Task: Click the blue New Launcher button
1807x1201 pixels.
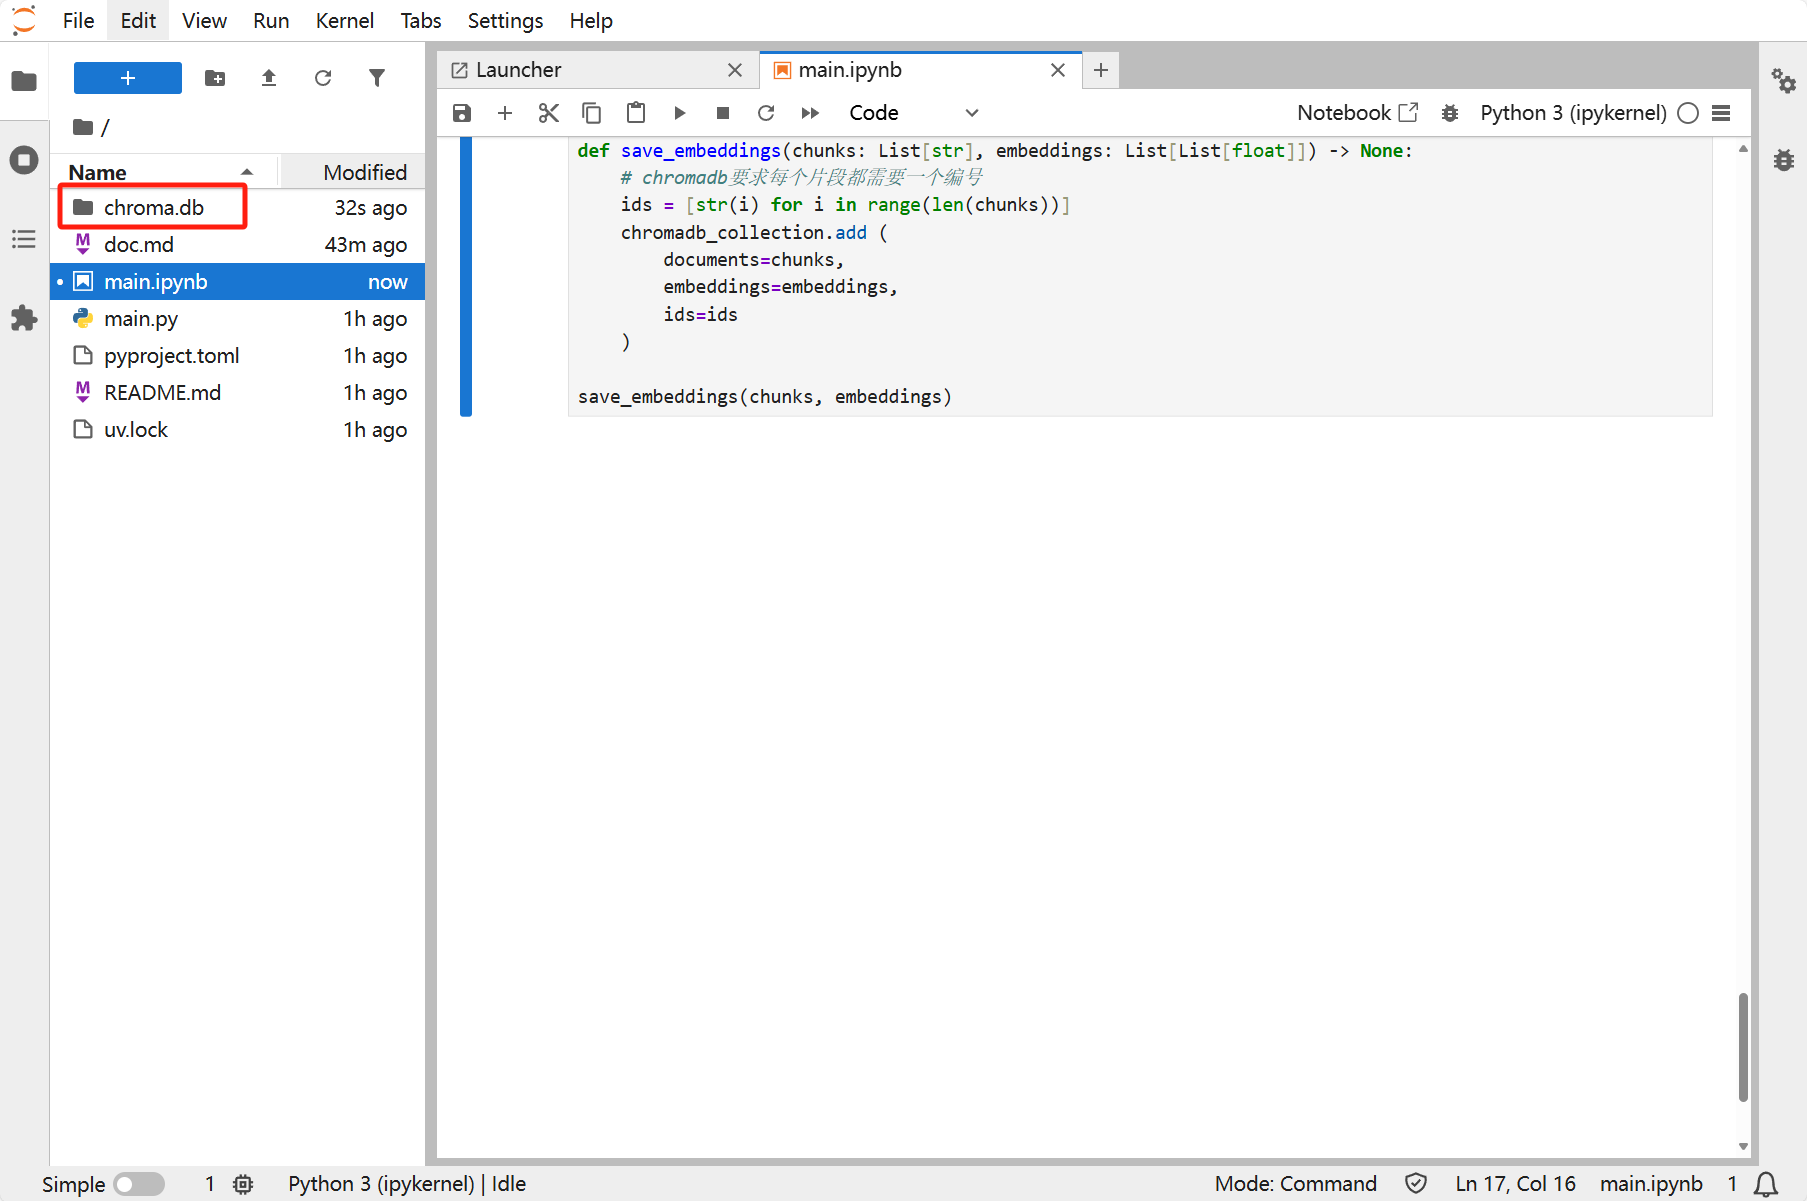Action: pos(128,78)
